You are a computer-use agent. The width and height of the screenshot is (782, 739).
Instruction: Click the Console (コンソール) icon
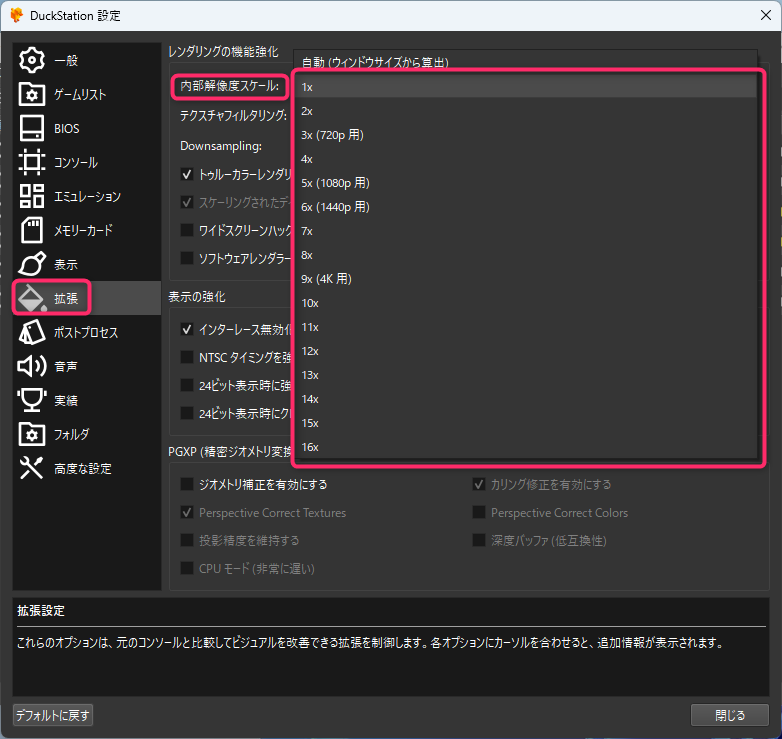[x=32, y=162]
